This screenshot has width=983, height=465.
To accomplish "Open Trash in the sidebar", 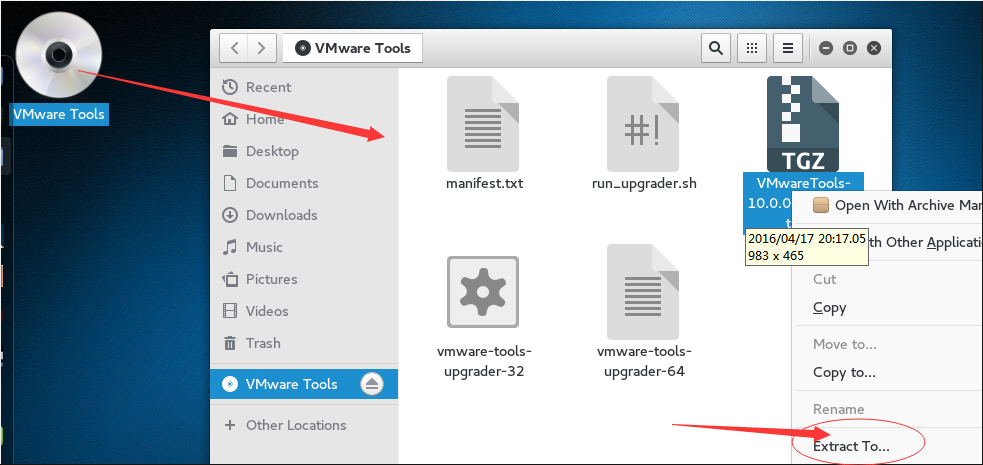I will point(304,343).
